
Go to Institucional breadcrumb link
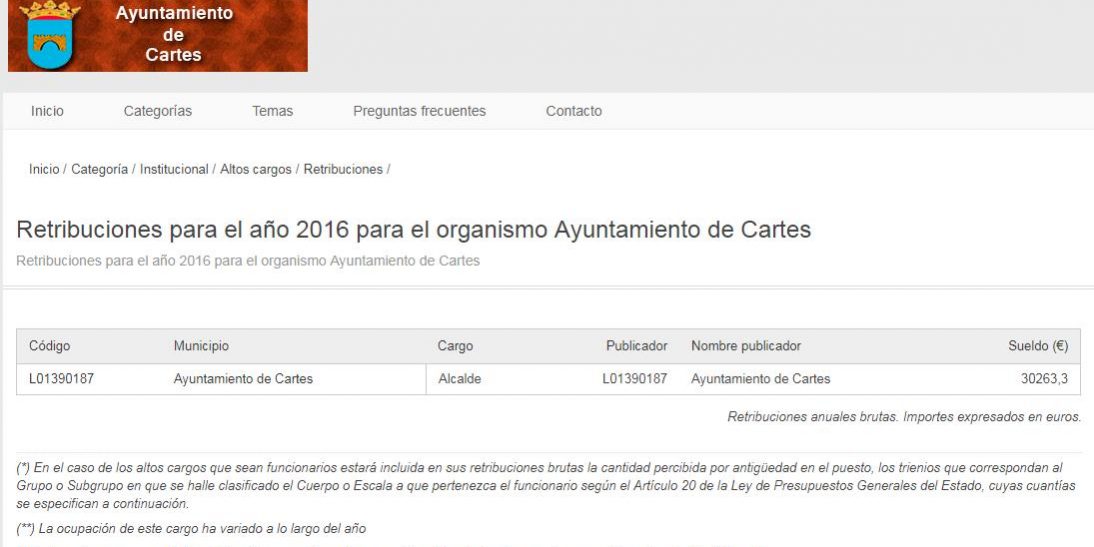click(x=174, y=170)
